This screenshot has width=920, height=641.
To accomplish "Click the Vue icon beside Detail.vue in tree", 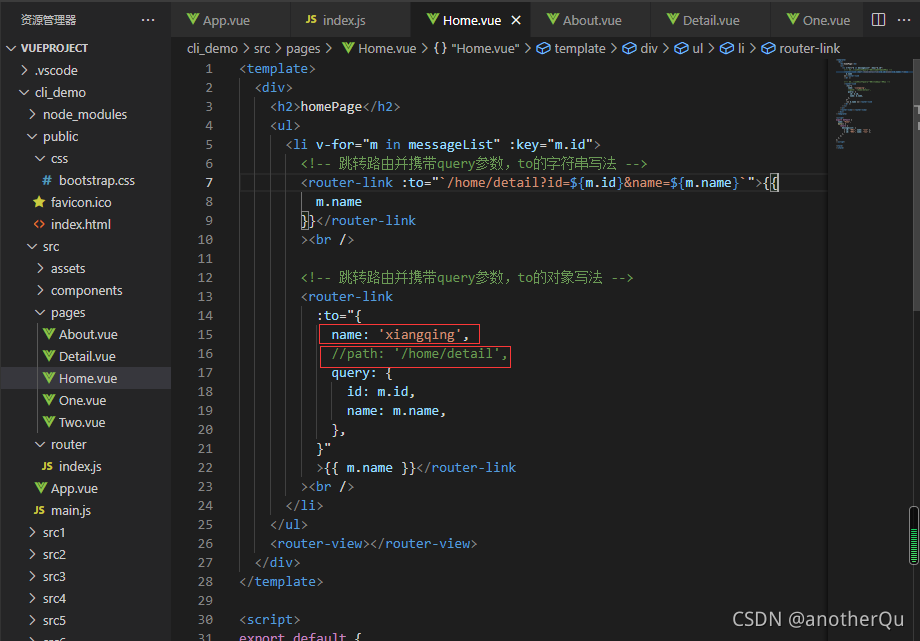I will (49, 356).
